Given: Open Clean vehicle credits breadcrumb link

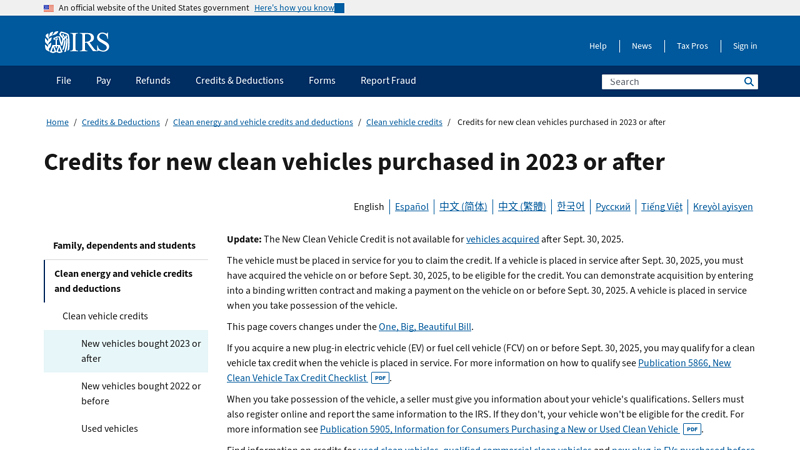Looking at the screenshot, I should coord(404,122).
